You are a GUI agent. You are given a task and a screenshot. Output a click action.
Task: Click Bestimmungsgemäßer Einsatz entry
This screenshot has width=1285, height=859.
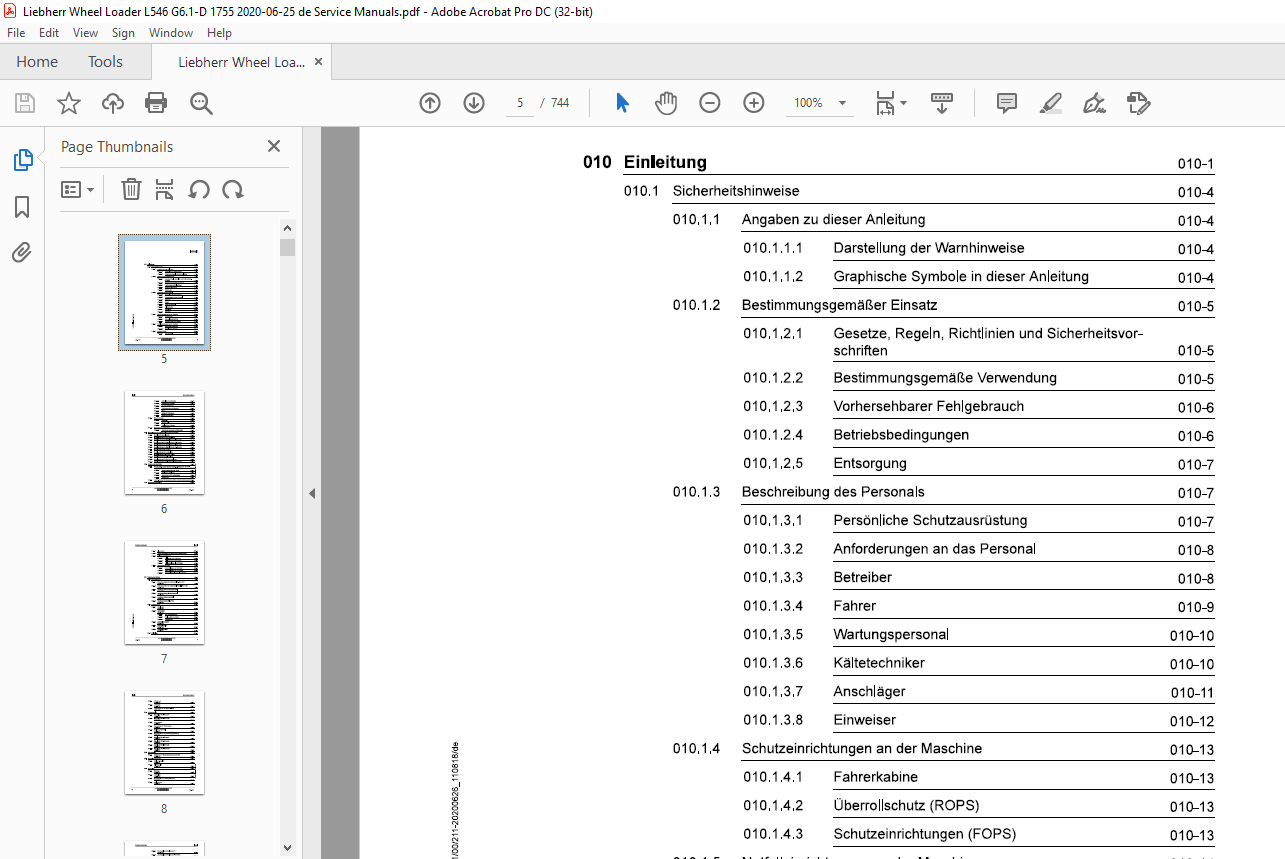840,305
